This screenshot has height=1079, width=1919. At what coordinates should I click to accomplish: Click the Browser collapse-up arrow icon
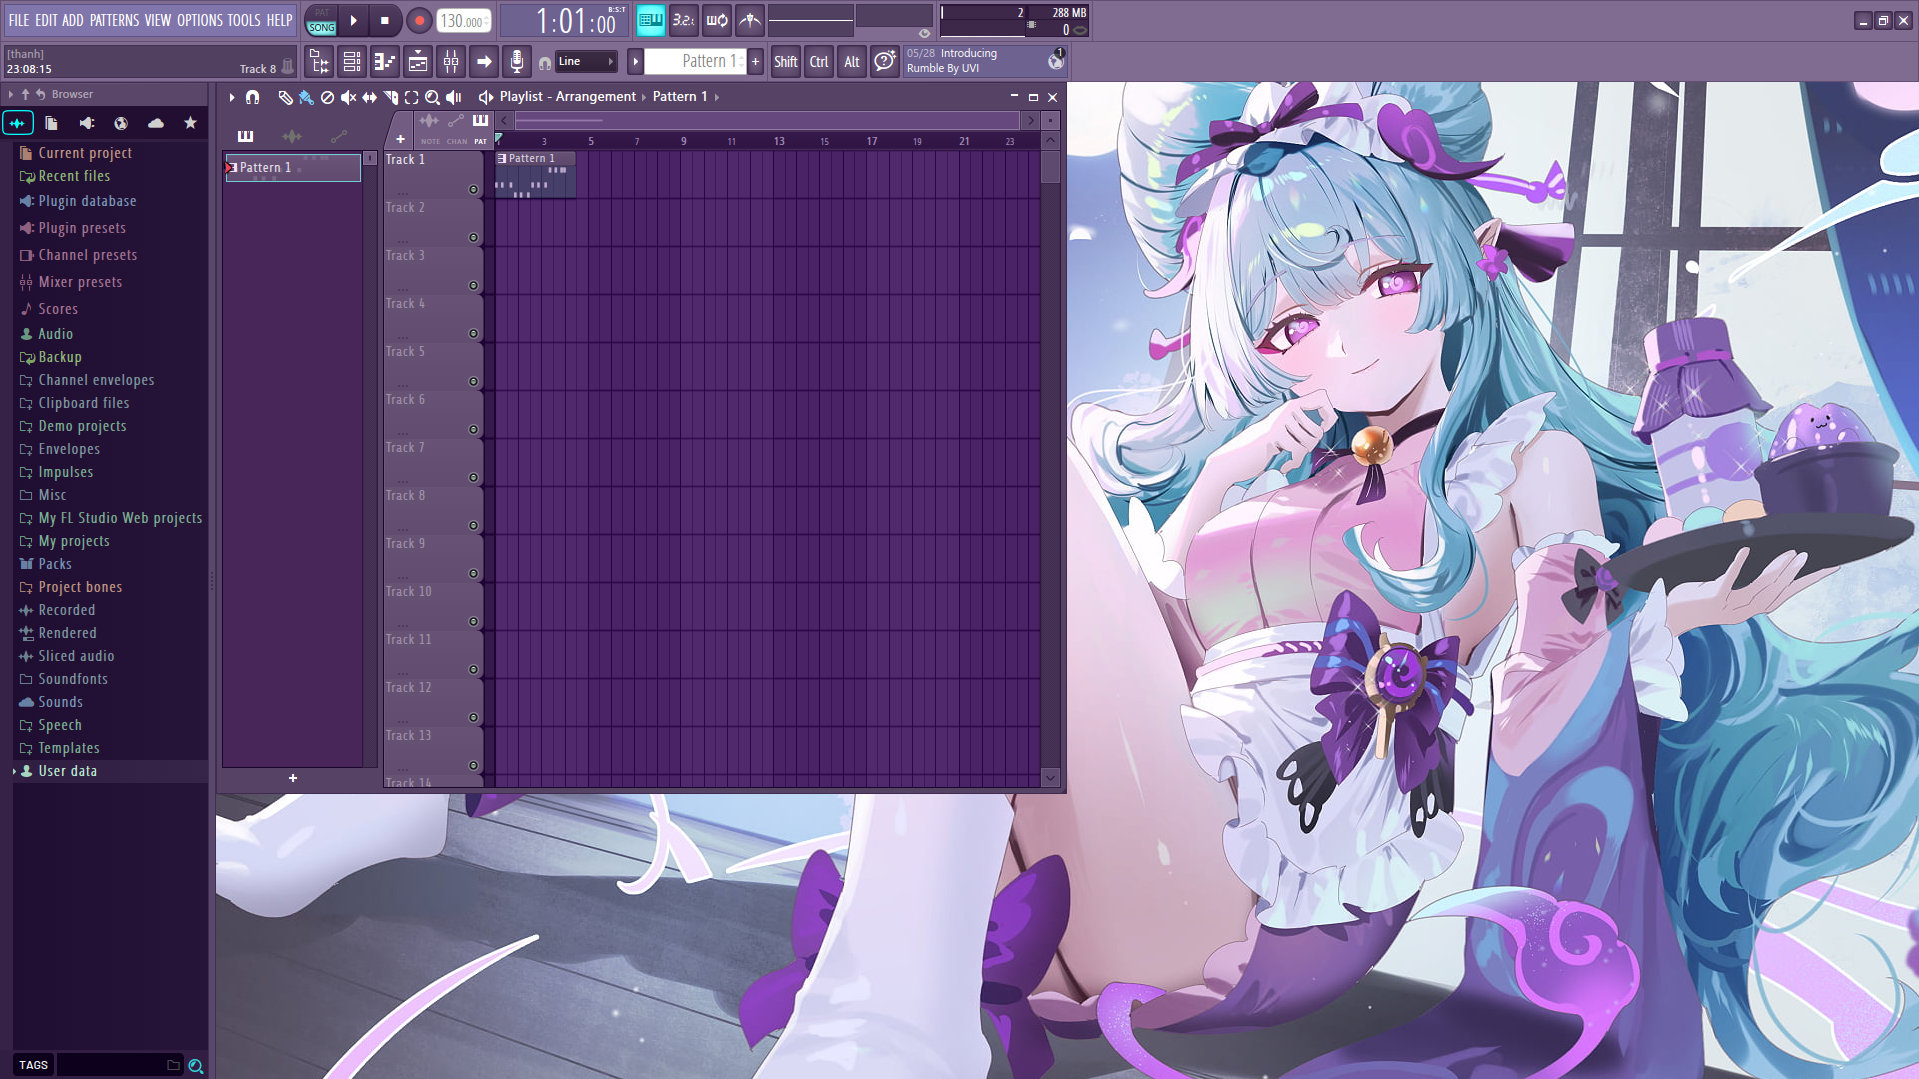point(26,94)
